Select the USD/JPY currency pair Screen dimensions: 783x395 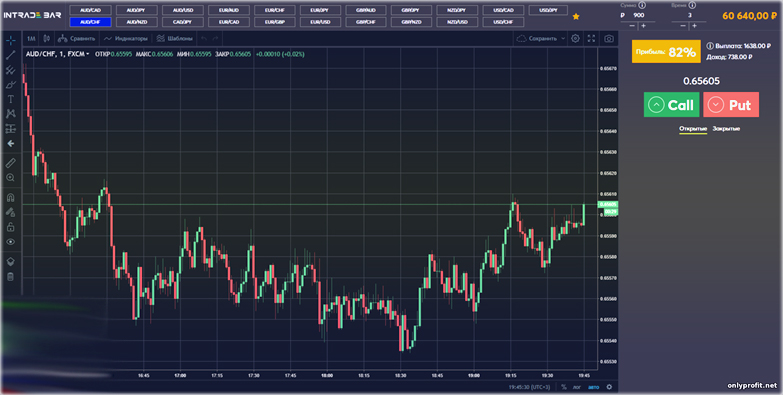[x=548, y=10]
